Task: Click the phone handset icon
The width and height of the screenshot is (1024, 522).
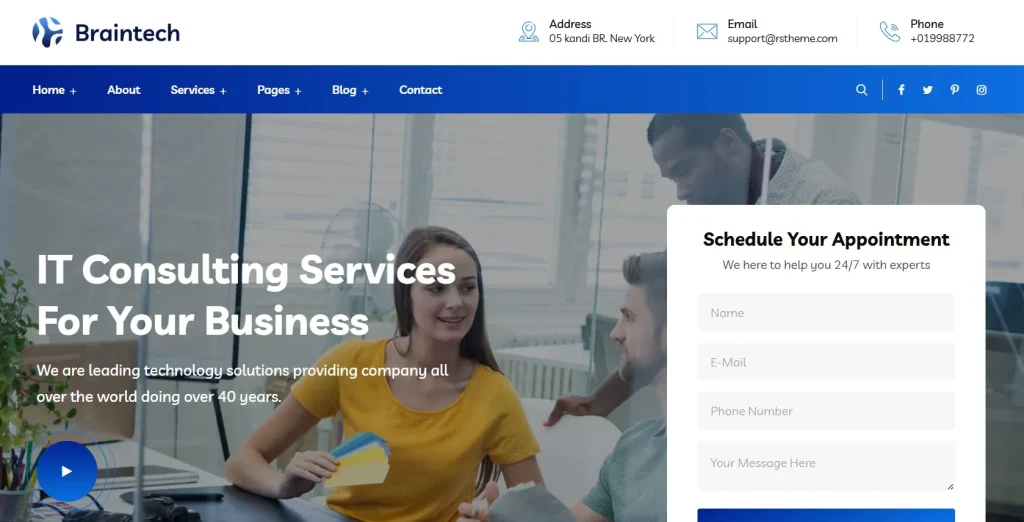Action: pyautogui.click(x=889, y=31)
